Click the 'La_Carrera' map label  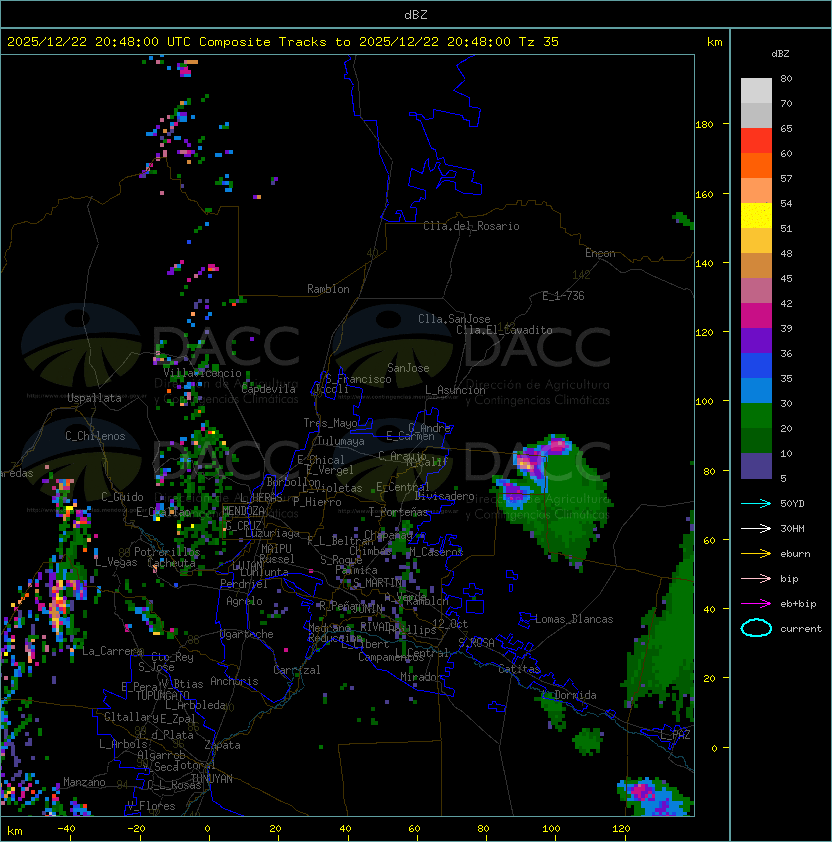[112, 651]
